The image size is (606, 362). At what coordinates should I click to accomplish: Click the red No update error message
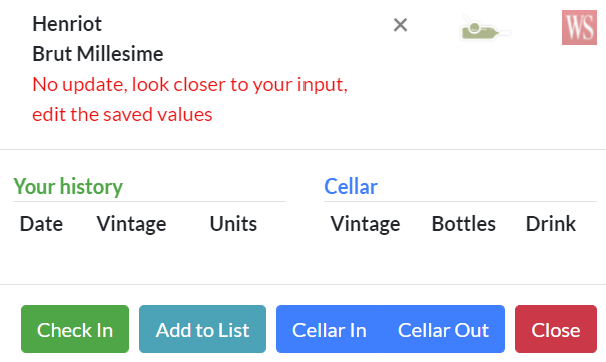tap(190, 84)
